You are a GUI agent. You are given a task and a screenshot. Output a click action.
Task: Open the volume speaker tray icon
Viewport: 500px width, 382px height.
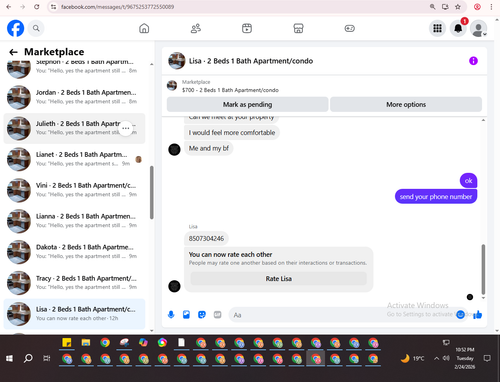tap(446, 358)
